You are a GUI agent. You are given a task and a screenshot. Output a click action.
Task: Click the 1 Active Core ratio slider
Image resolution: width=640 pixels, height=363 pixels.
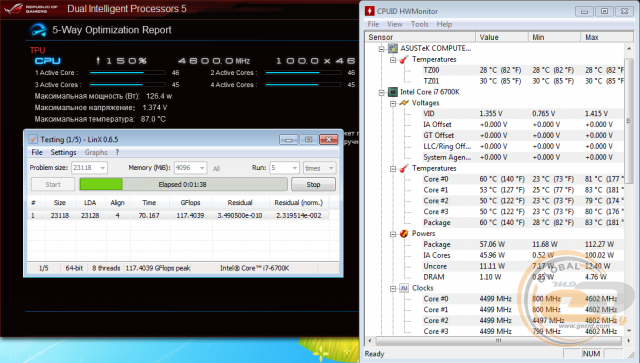click(127, 73)
